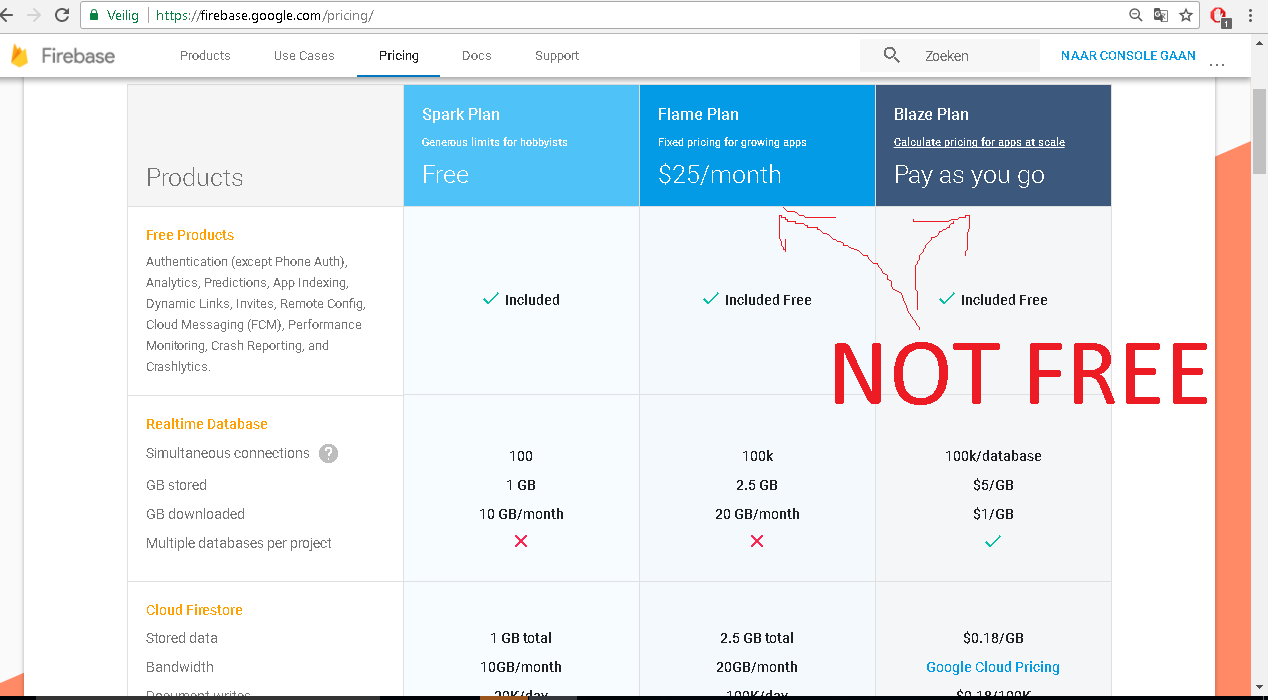Click the browser forward arrow

pyautogui.click(x=34, y=15)
